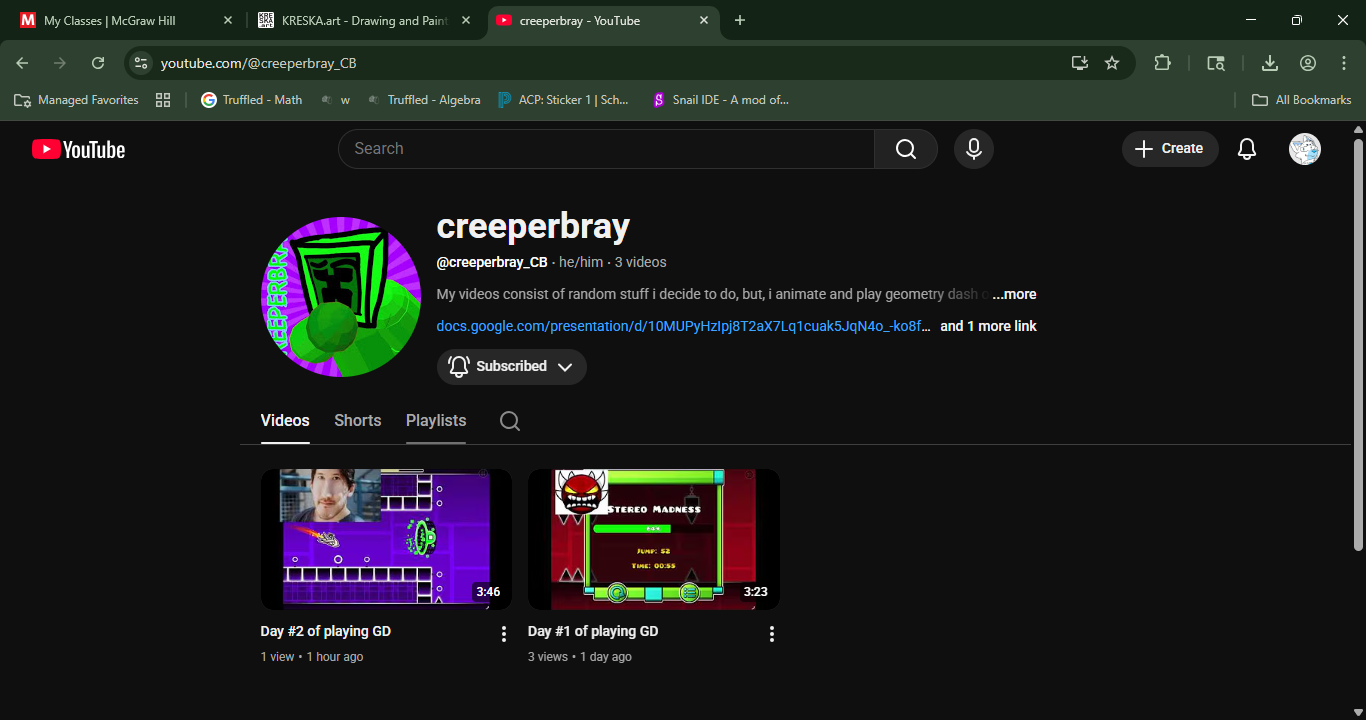Image resolution: width=1366 pixels, height=720 pixels.
Task: Expand channel description with ...more
Action: pos(1014,294)
